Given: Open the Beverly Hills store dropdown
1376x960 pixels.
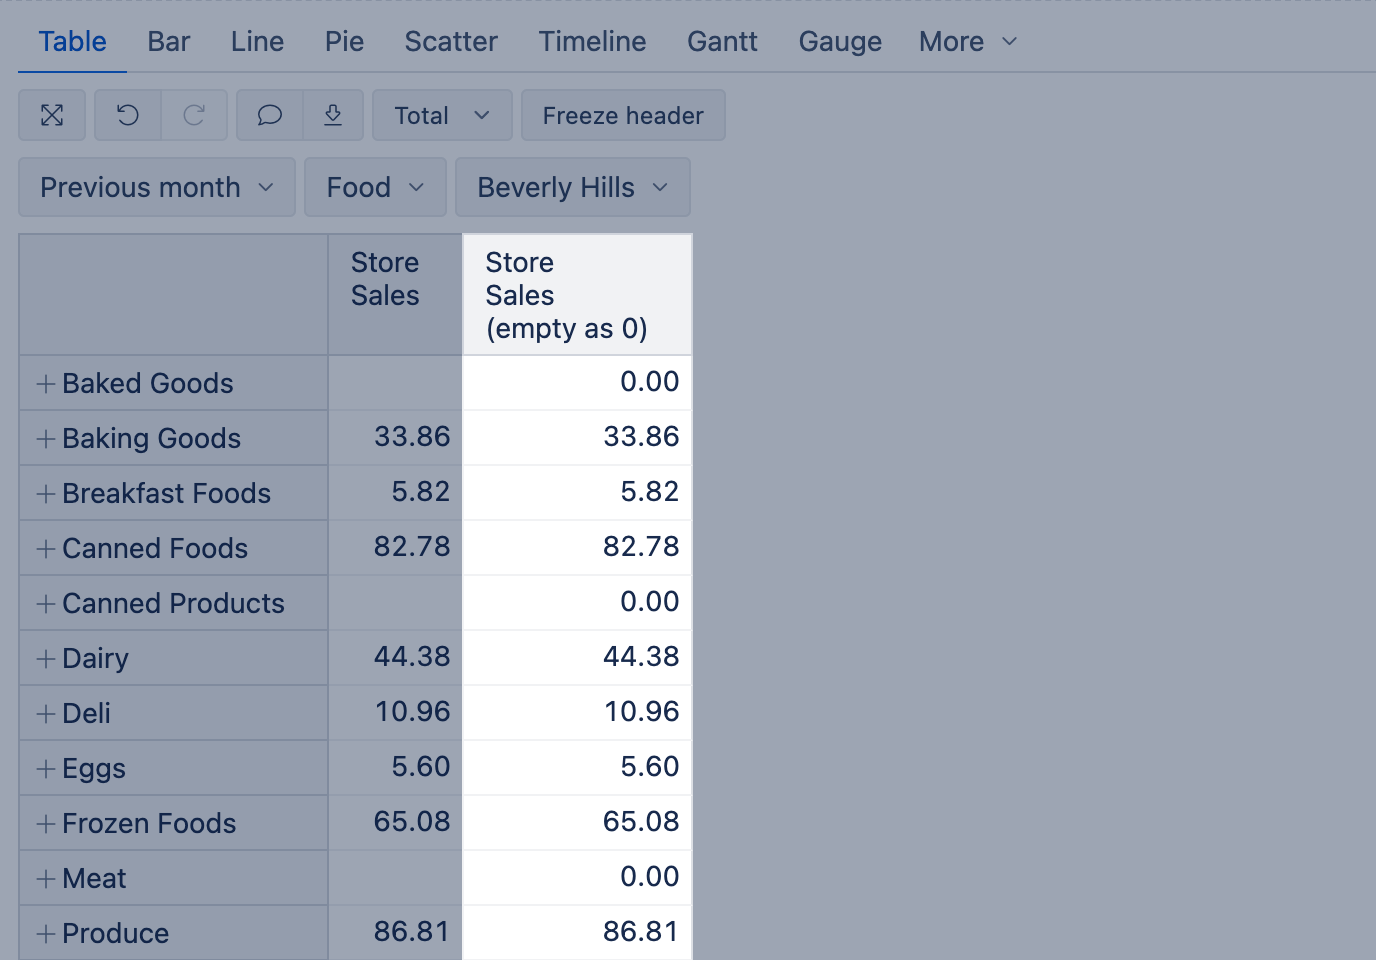Looking at the screenshot, I should (x=572, y=187).
